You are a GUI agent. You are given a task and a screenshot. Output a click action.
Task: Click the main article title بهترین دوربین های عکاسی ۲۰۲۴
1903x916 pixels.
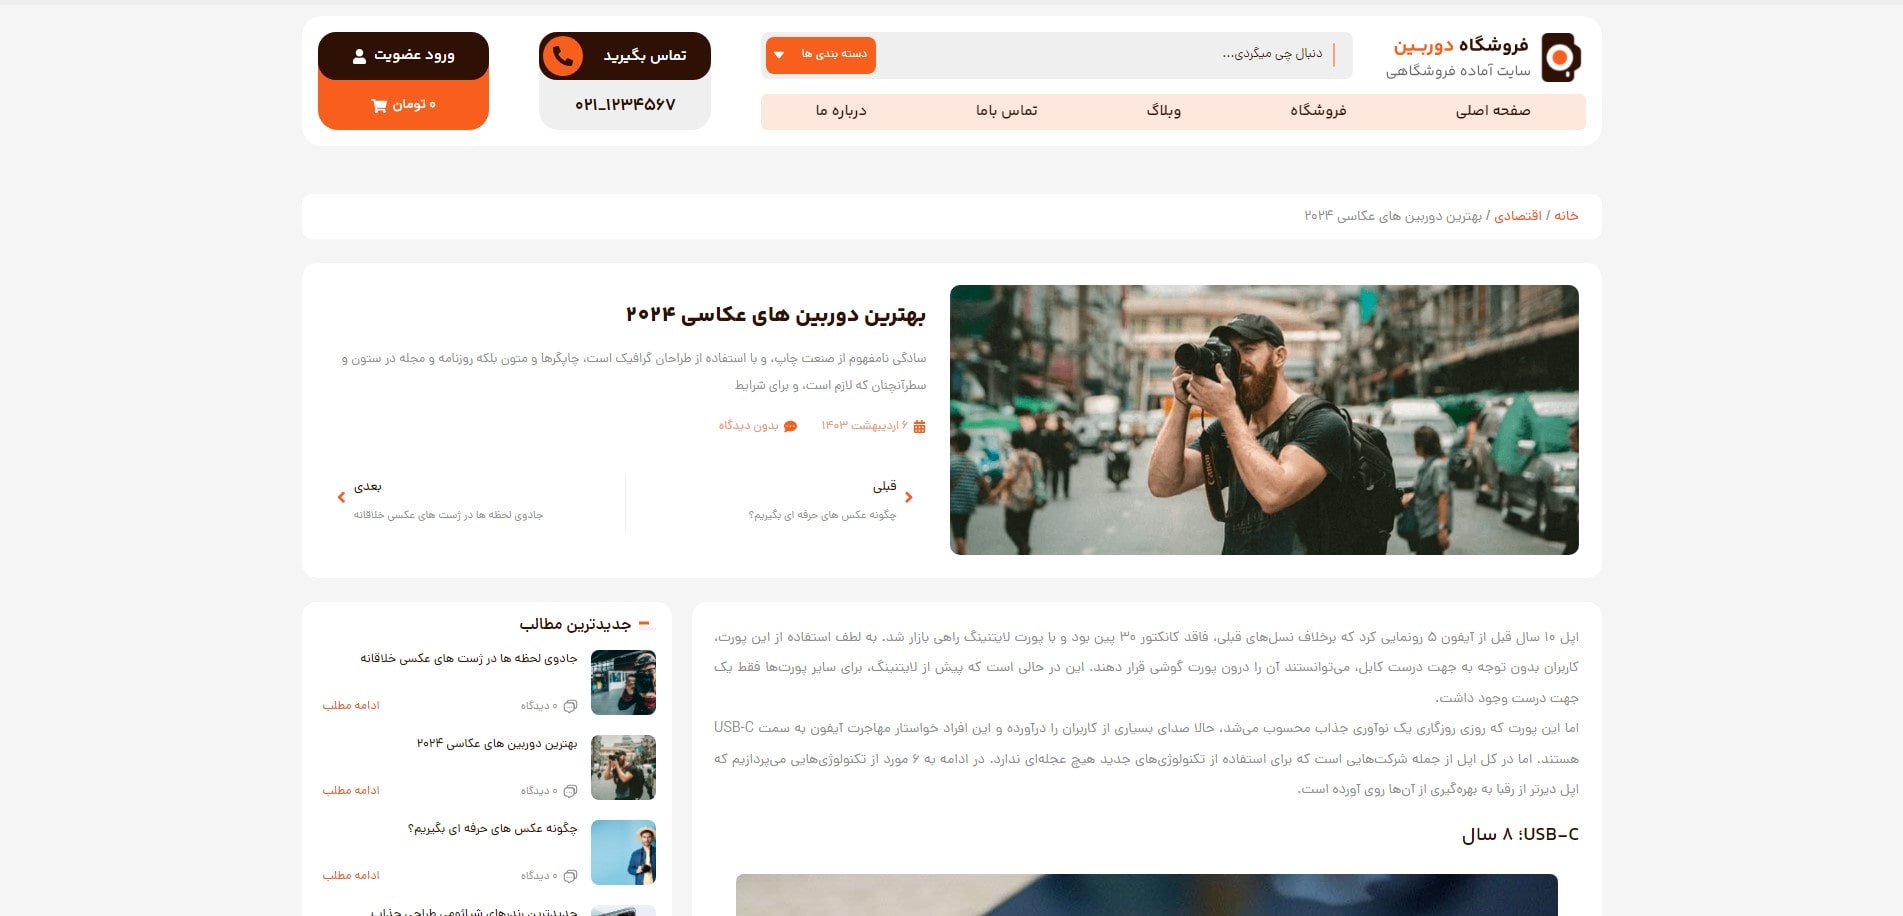tap(776, 315)
